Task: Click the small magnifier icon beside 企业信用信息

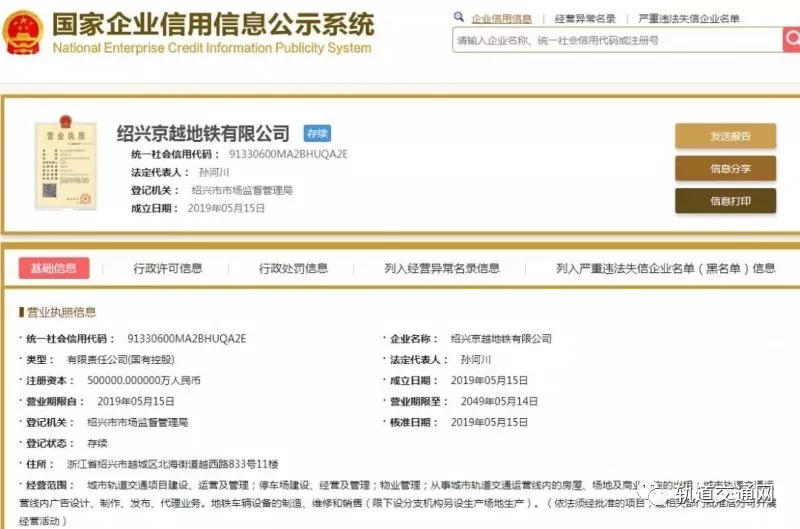Action: click(458, 17)
